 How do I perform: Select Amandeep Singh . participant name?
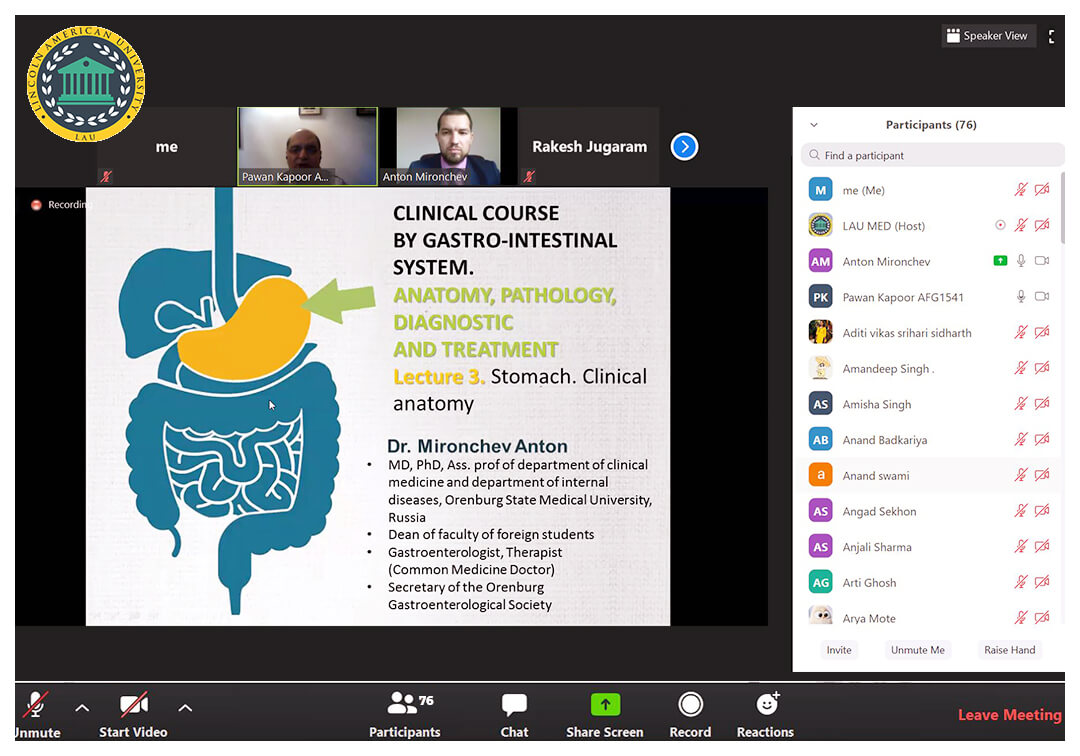889,368
